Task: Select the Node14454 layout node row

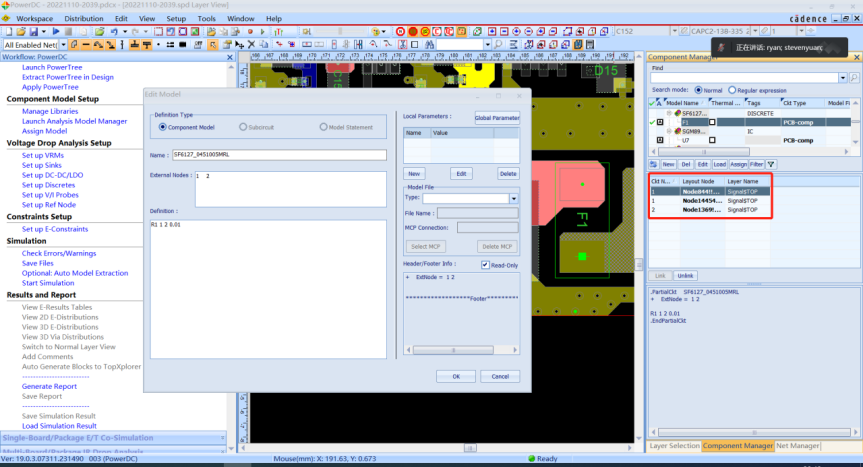Action: click(710, 201)
